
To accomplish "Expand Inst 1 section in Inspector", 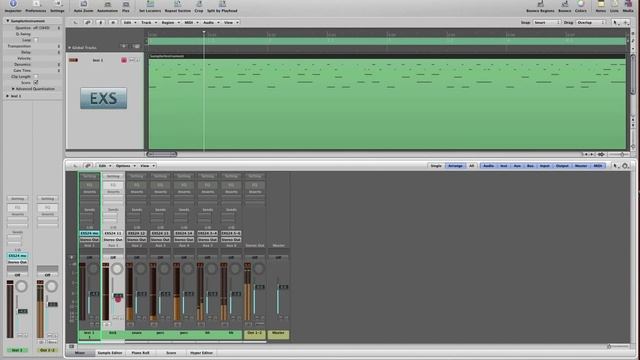I will (7, 96).
